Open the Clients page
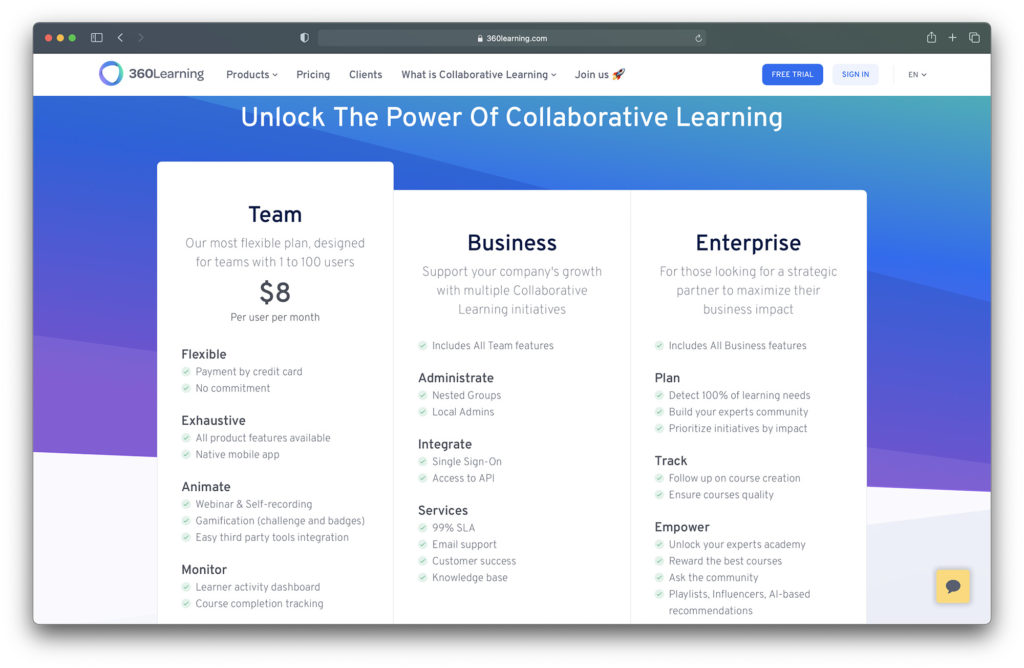The height and width of the screenshot is (668, 1024). (365, 74)
